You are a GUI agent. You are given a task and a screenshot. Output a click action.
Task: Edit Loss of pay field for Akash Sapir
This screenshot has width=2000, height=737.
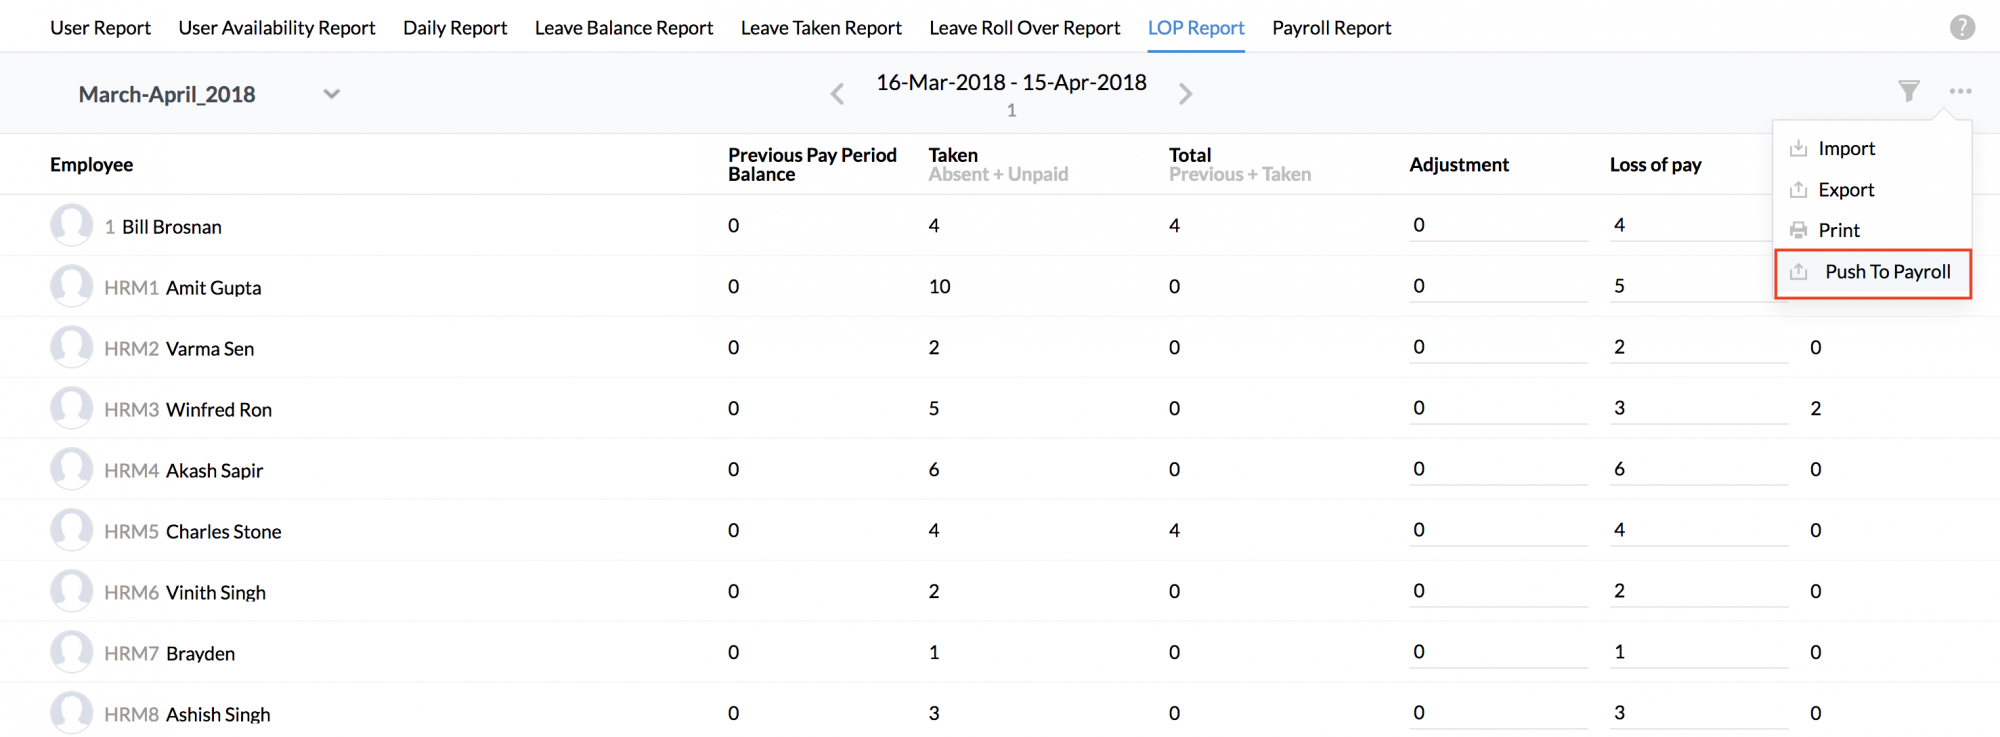pos(1697,470)
